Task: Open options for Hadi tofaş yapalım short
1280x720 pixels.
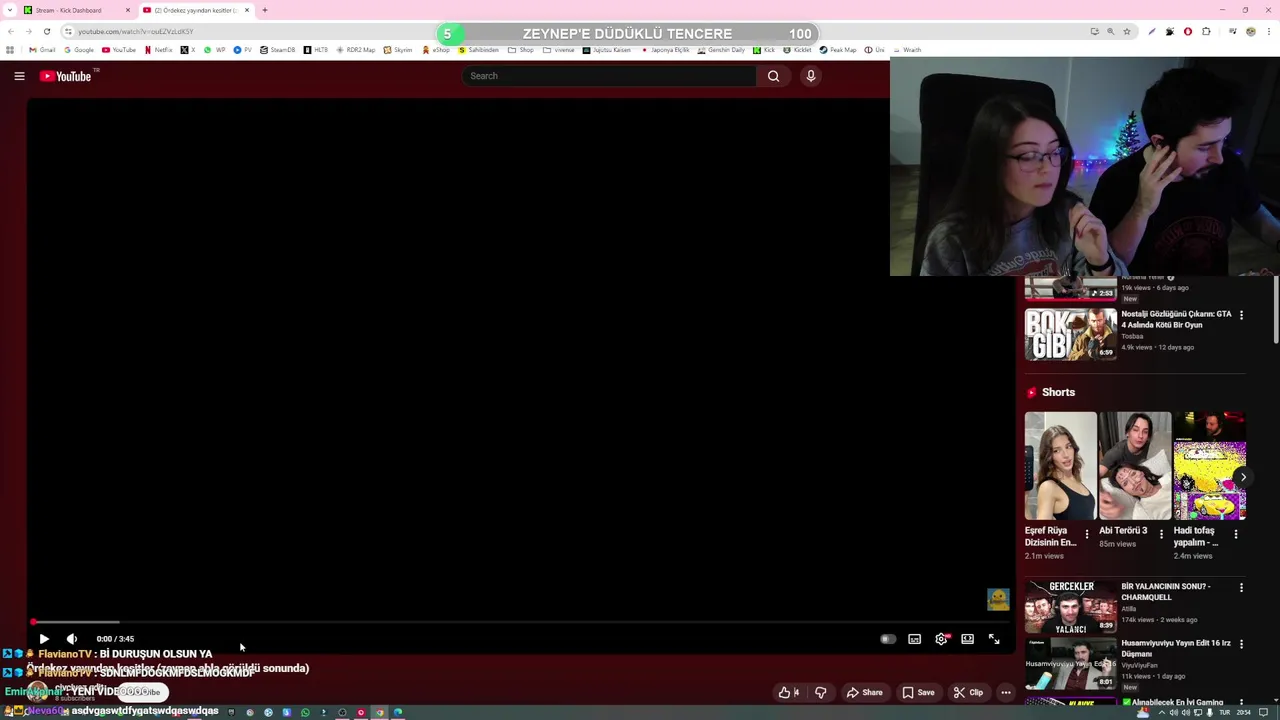Action: [x=1236, y=535]
